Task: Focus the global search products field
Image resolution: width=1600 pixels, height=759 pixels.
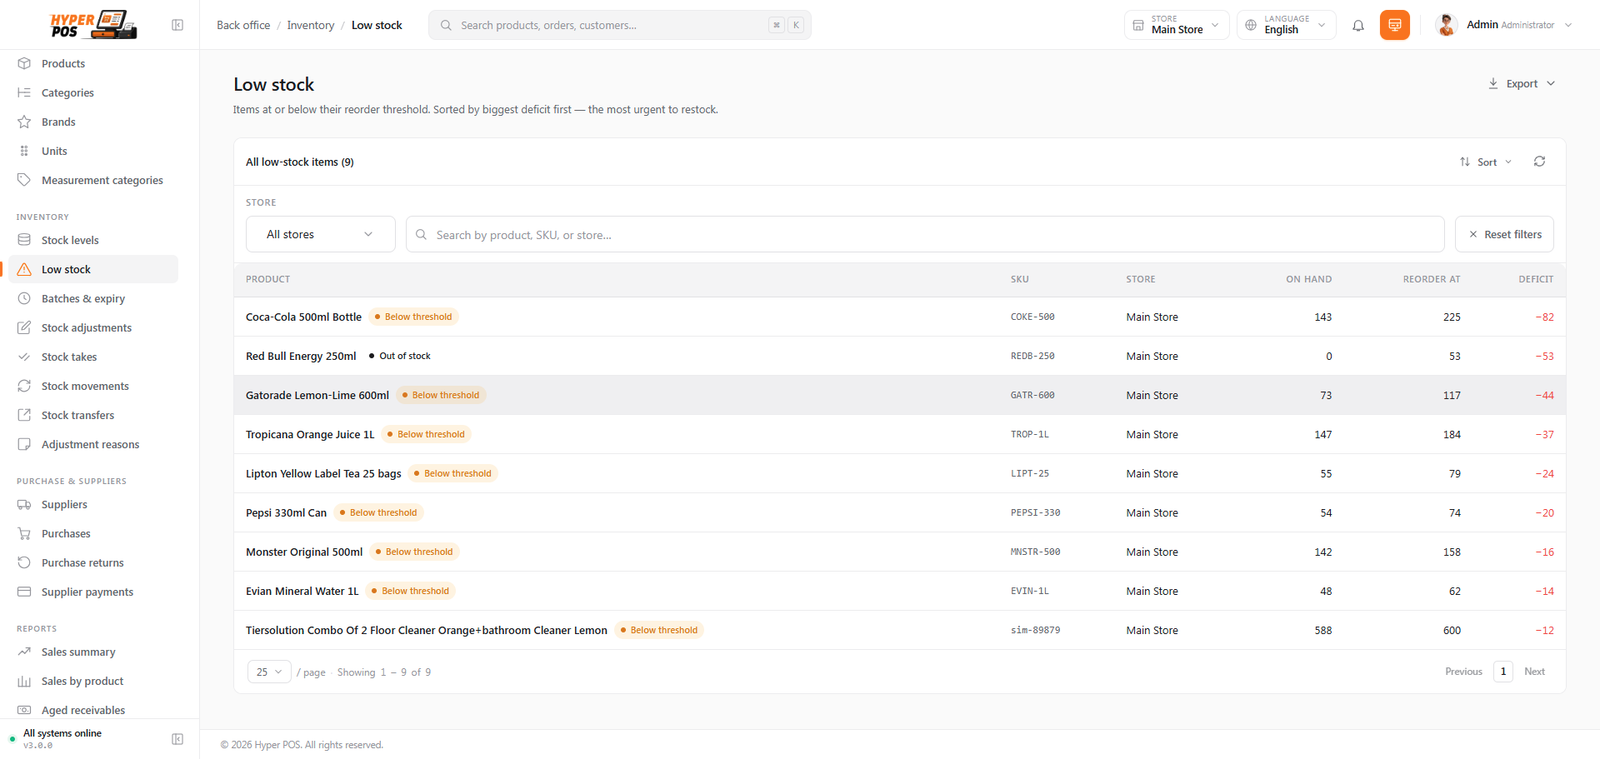Action: tap(620, 25)
